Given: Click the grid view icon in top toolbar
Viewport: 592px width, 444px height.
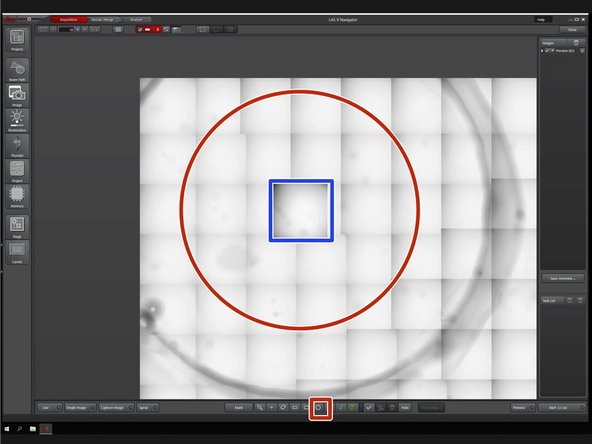Looking at the screenshot, I should point(118,29).
